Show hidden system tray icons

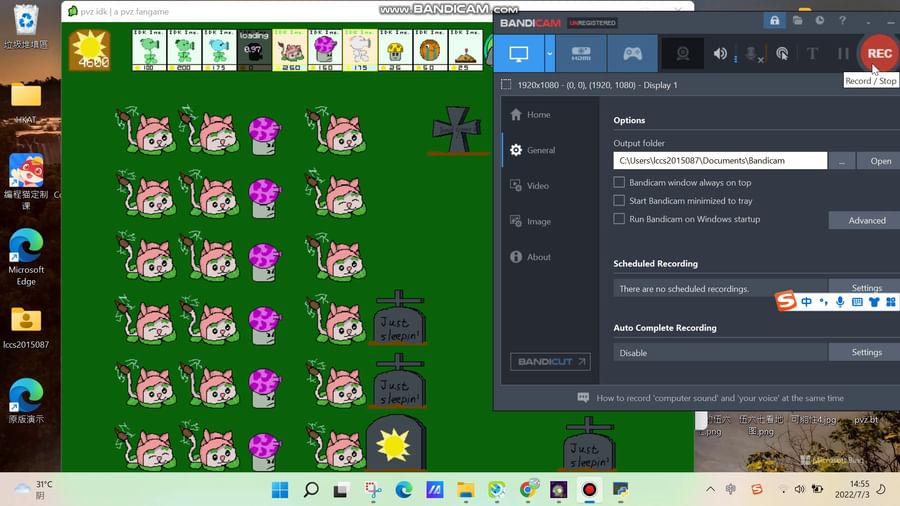(x=710, y=489)
